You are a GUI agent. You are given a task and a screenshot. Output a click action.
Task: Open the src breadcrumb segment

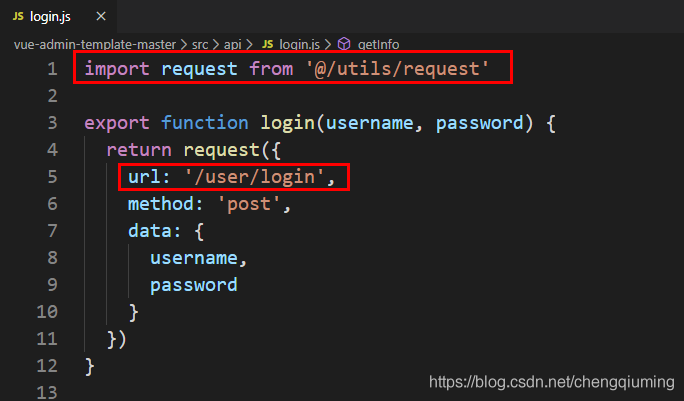click(x=200, y=45)
